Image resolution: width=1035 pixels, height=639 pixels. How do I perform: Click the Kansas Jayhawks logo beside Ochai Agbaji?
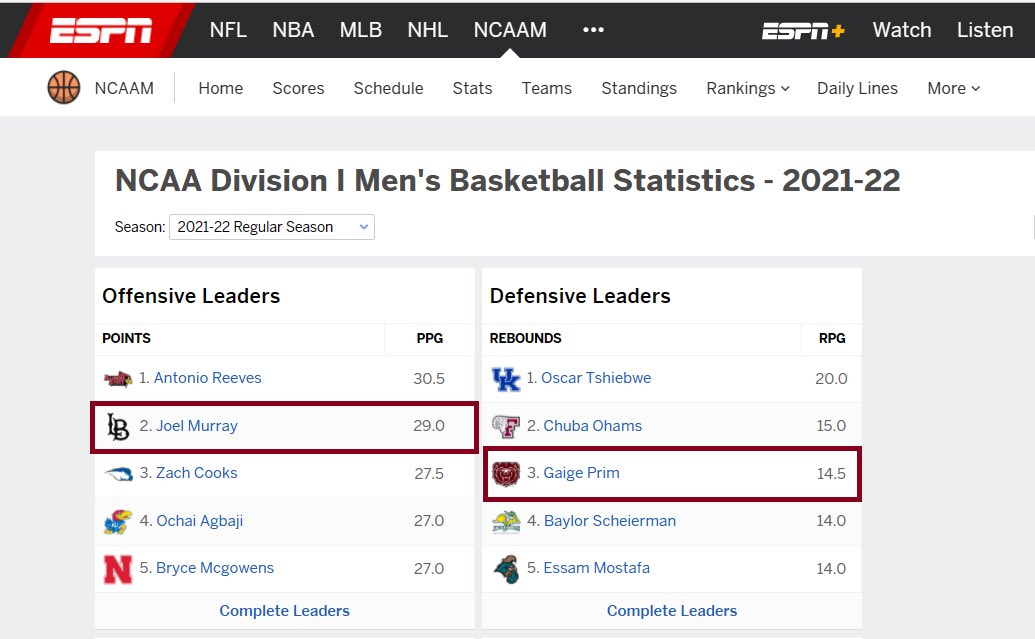click(x=118, y=521)
